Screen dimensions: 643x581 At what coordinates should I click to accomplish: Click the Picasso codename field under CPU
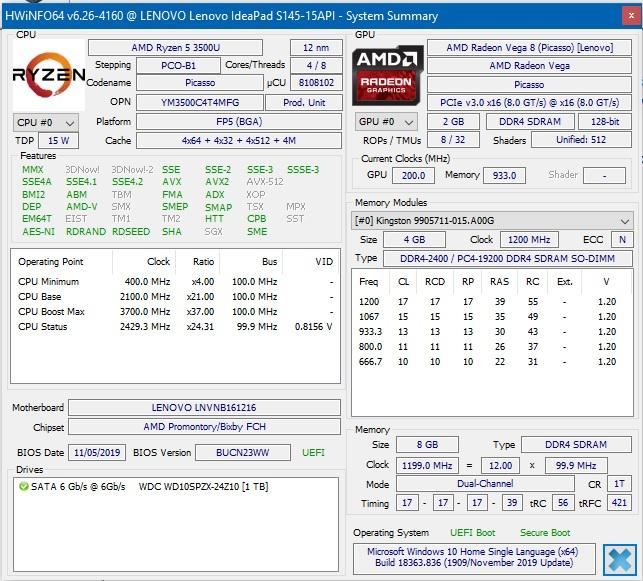click(x=200, y=83)
